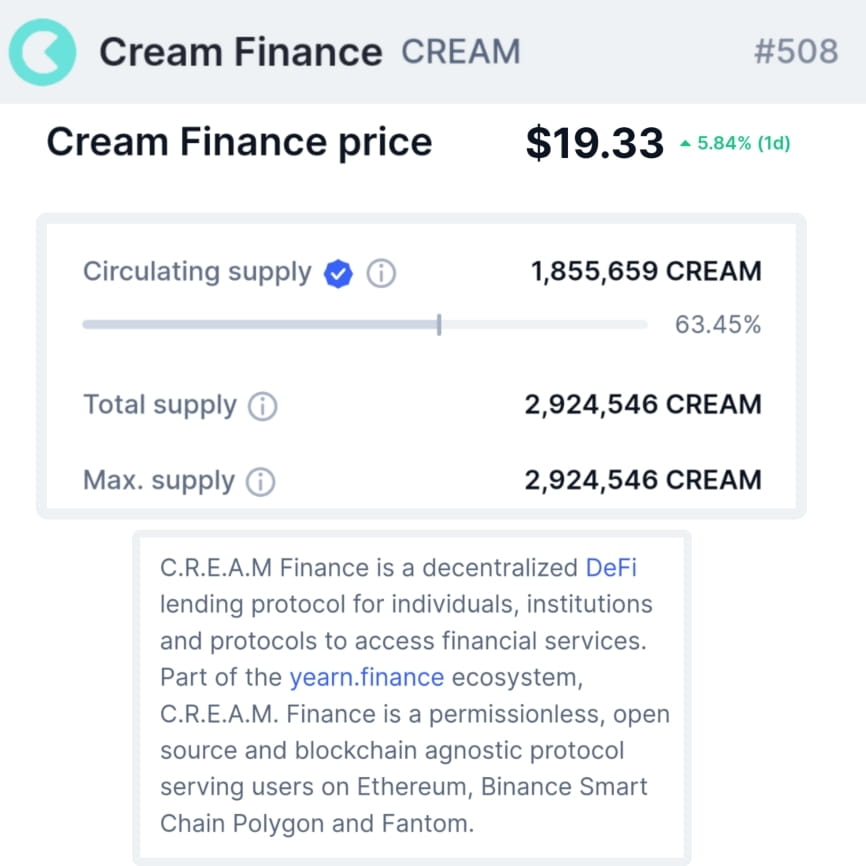Open the Circulating supply info tooltip icon
Image resolution: width=866 pixels, height=866 pixels.
382,272
